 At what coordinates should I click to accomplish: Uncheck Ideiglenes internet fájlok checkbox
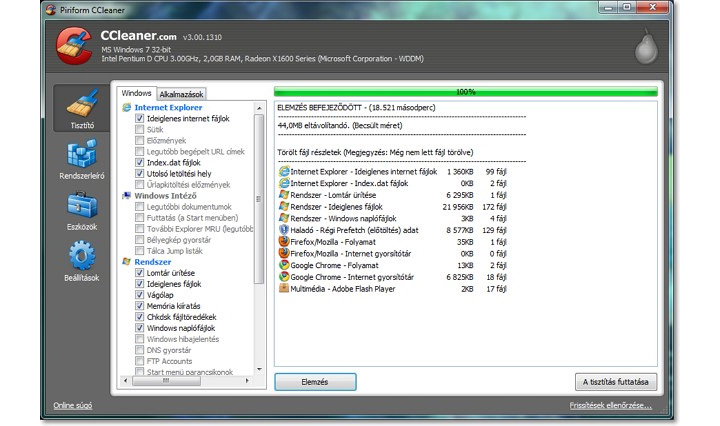(x=140, y=119)
